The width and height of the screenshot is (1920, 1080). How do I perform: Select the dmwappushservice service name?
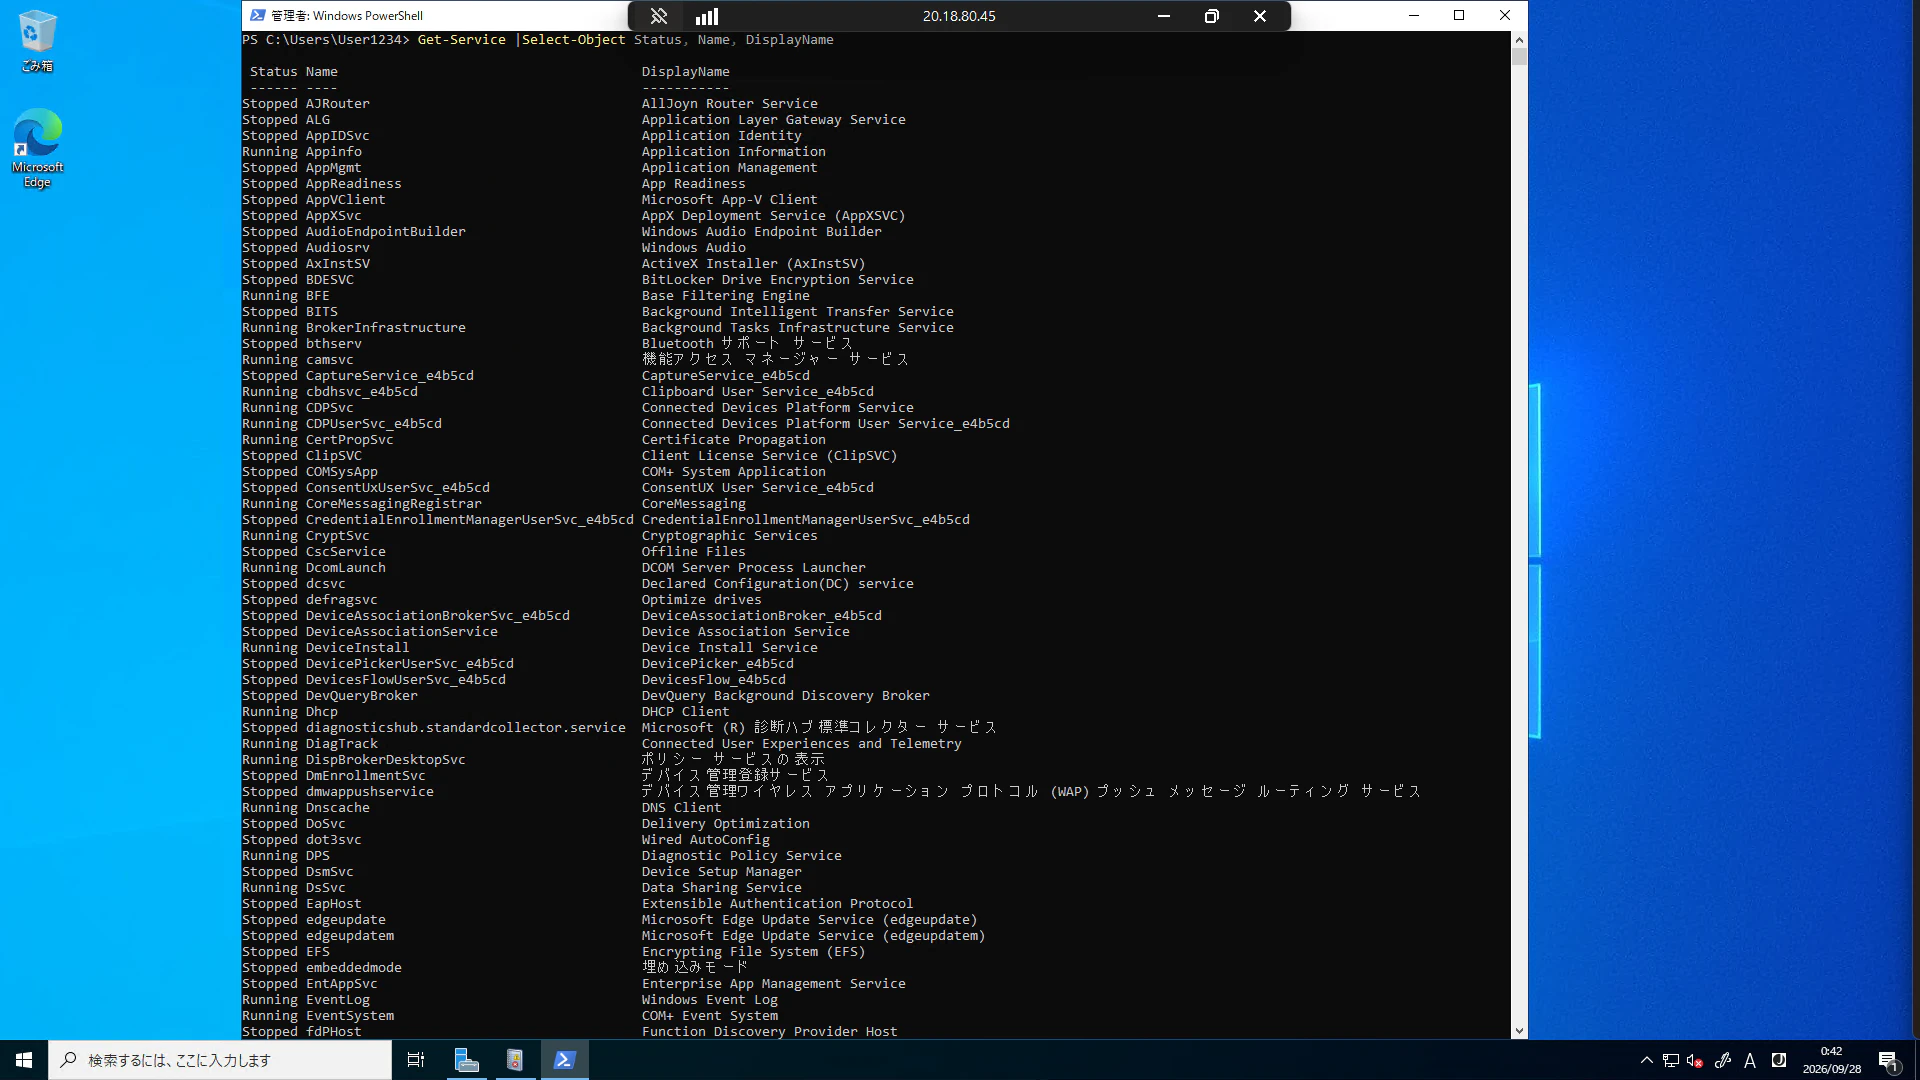pos(369,791)
